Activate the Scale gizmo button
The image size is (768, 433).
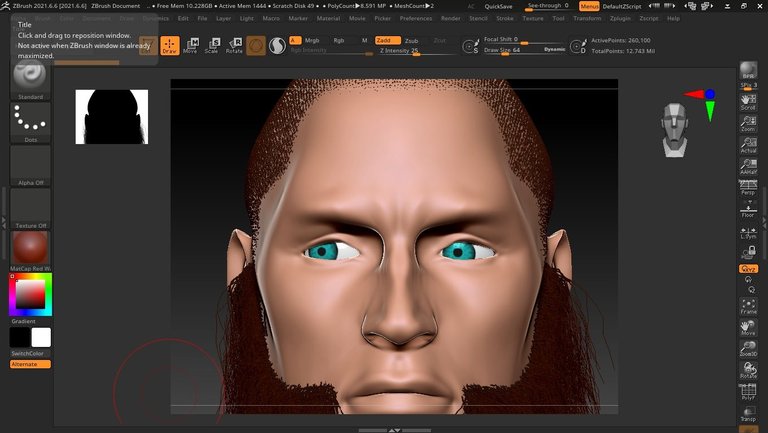coord(212,46)
